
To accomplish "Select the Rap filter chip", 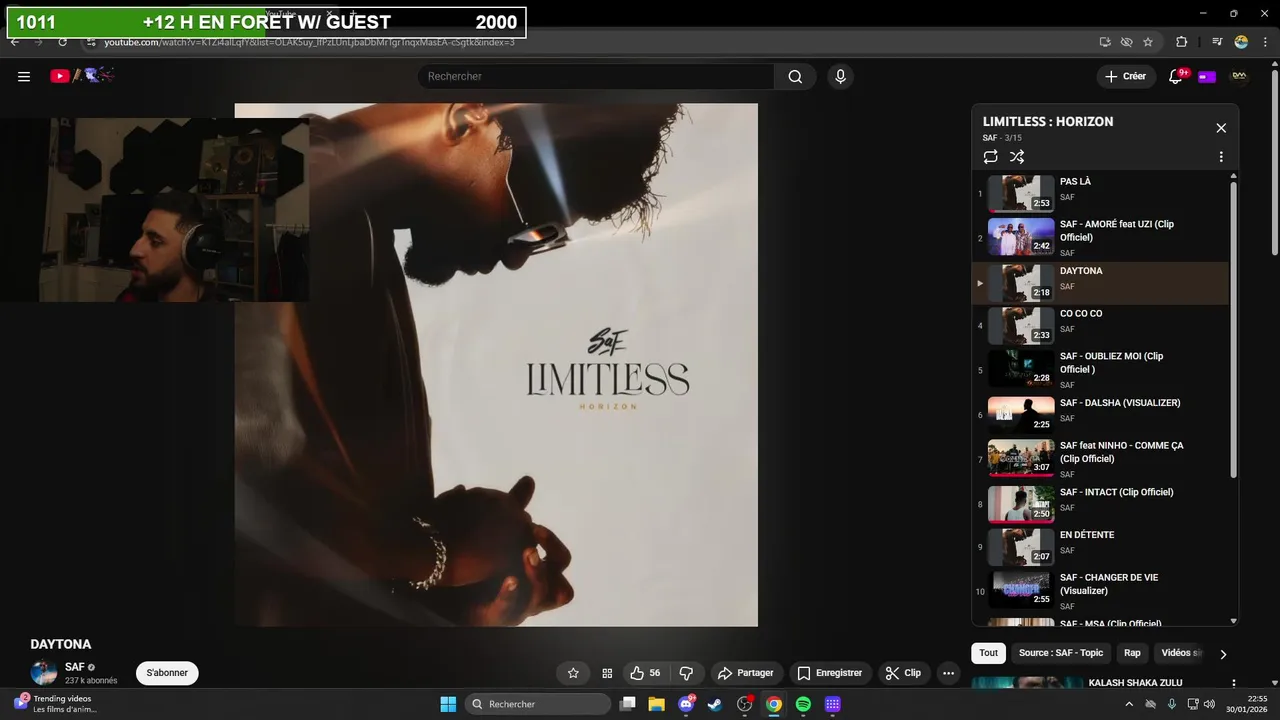I will click(1132, 653).
